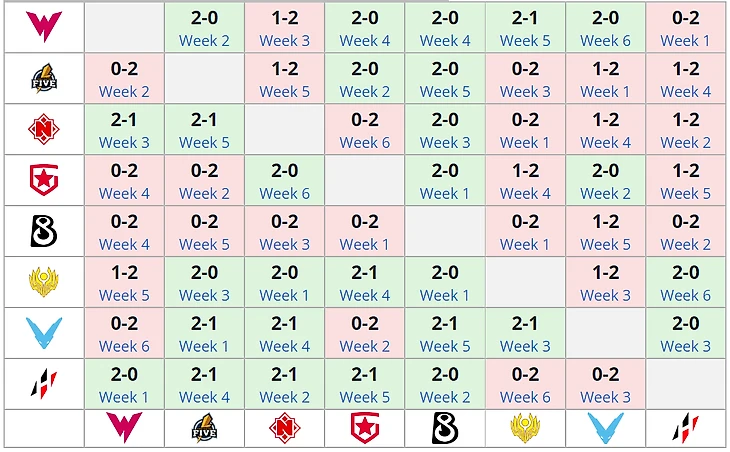Click Week 6 link in the blue V row
This screenshot has width=730, height=452.
coord(124,346)
